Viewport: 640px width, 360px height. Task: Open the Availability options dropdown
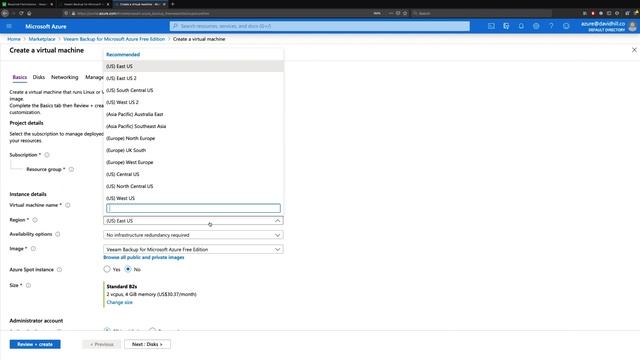pos(193,235)
